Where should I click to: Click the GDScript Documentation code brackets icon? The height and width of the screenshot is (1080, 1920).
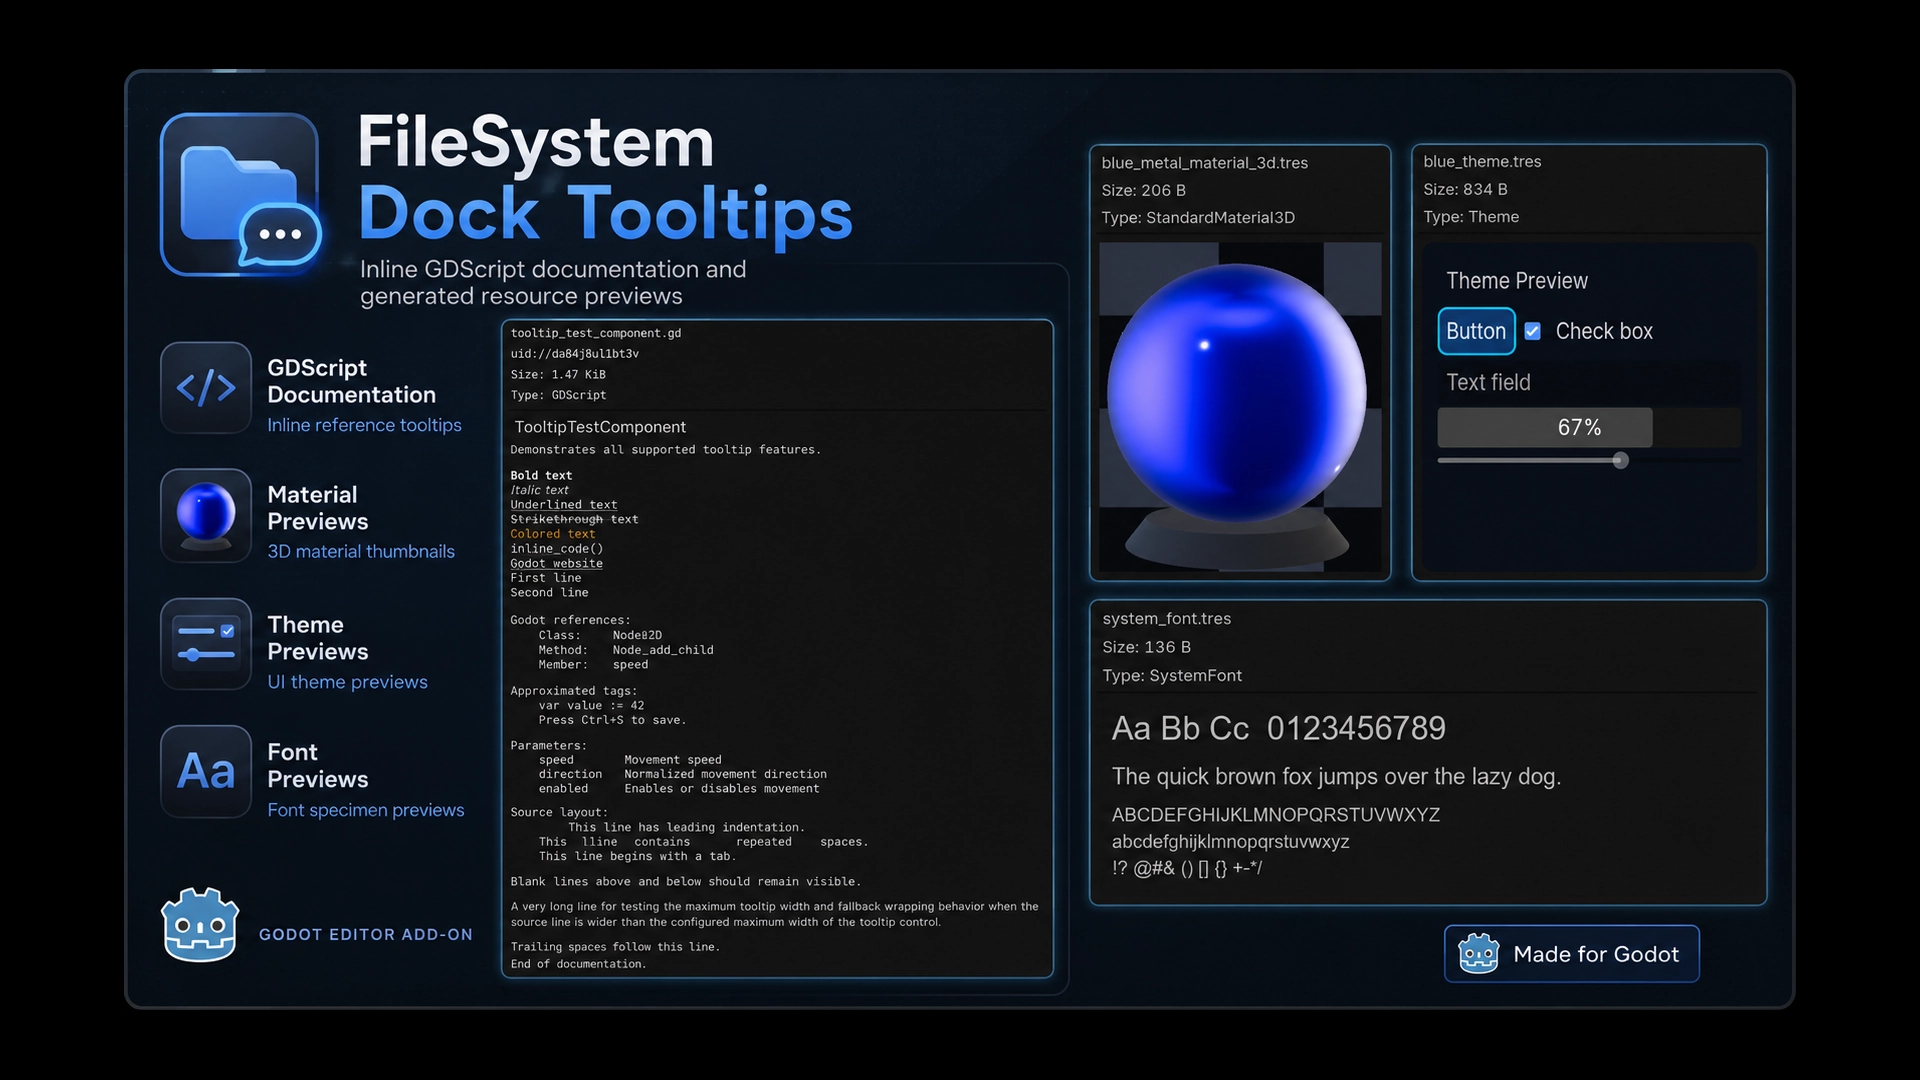[x=206, y=388]
